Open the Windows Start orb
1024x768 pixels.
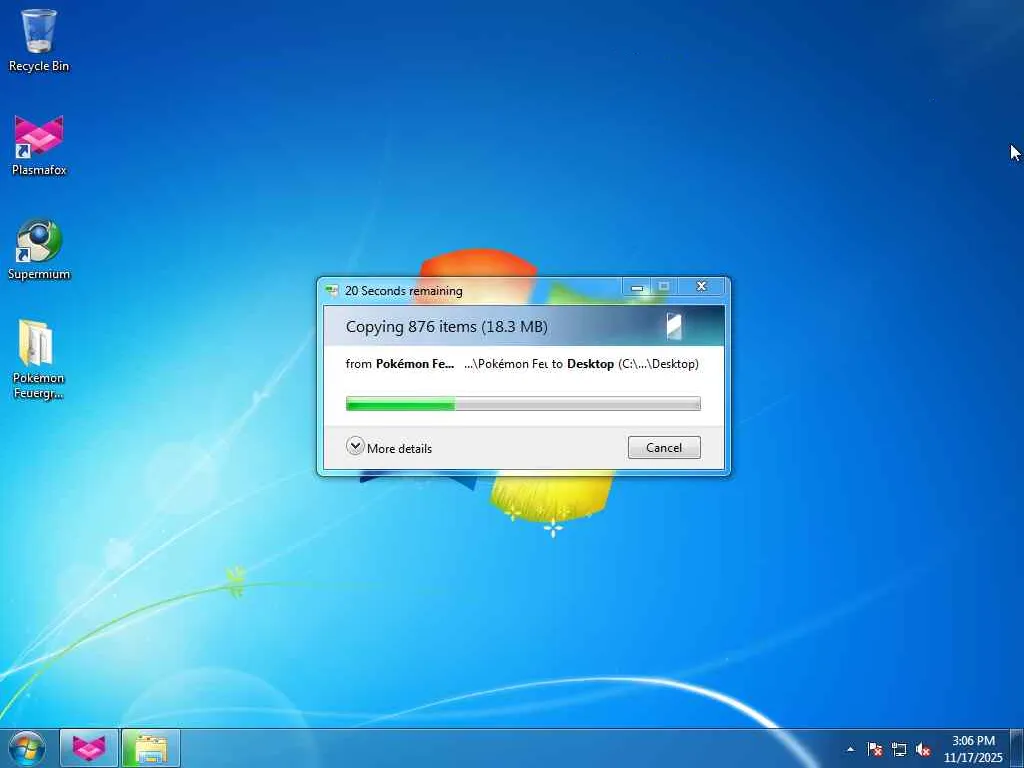click(x=27, y=748)
